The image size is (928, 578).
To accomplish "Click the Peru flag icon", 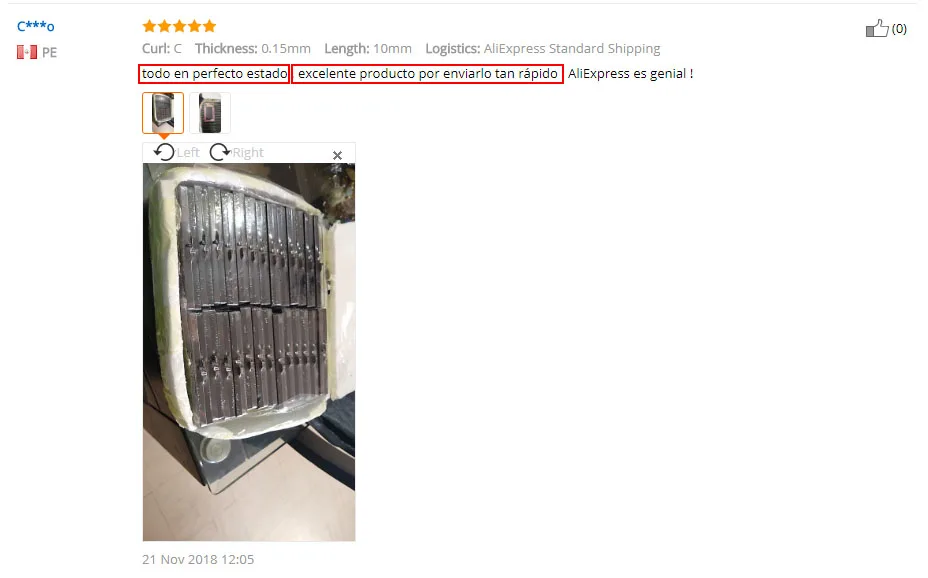I will (27, 52).
